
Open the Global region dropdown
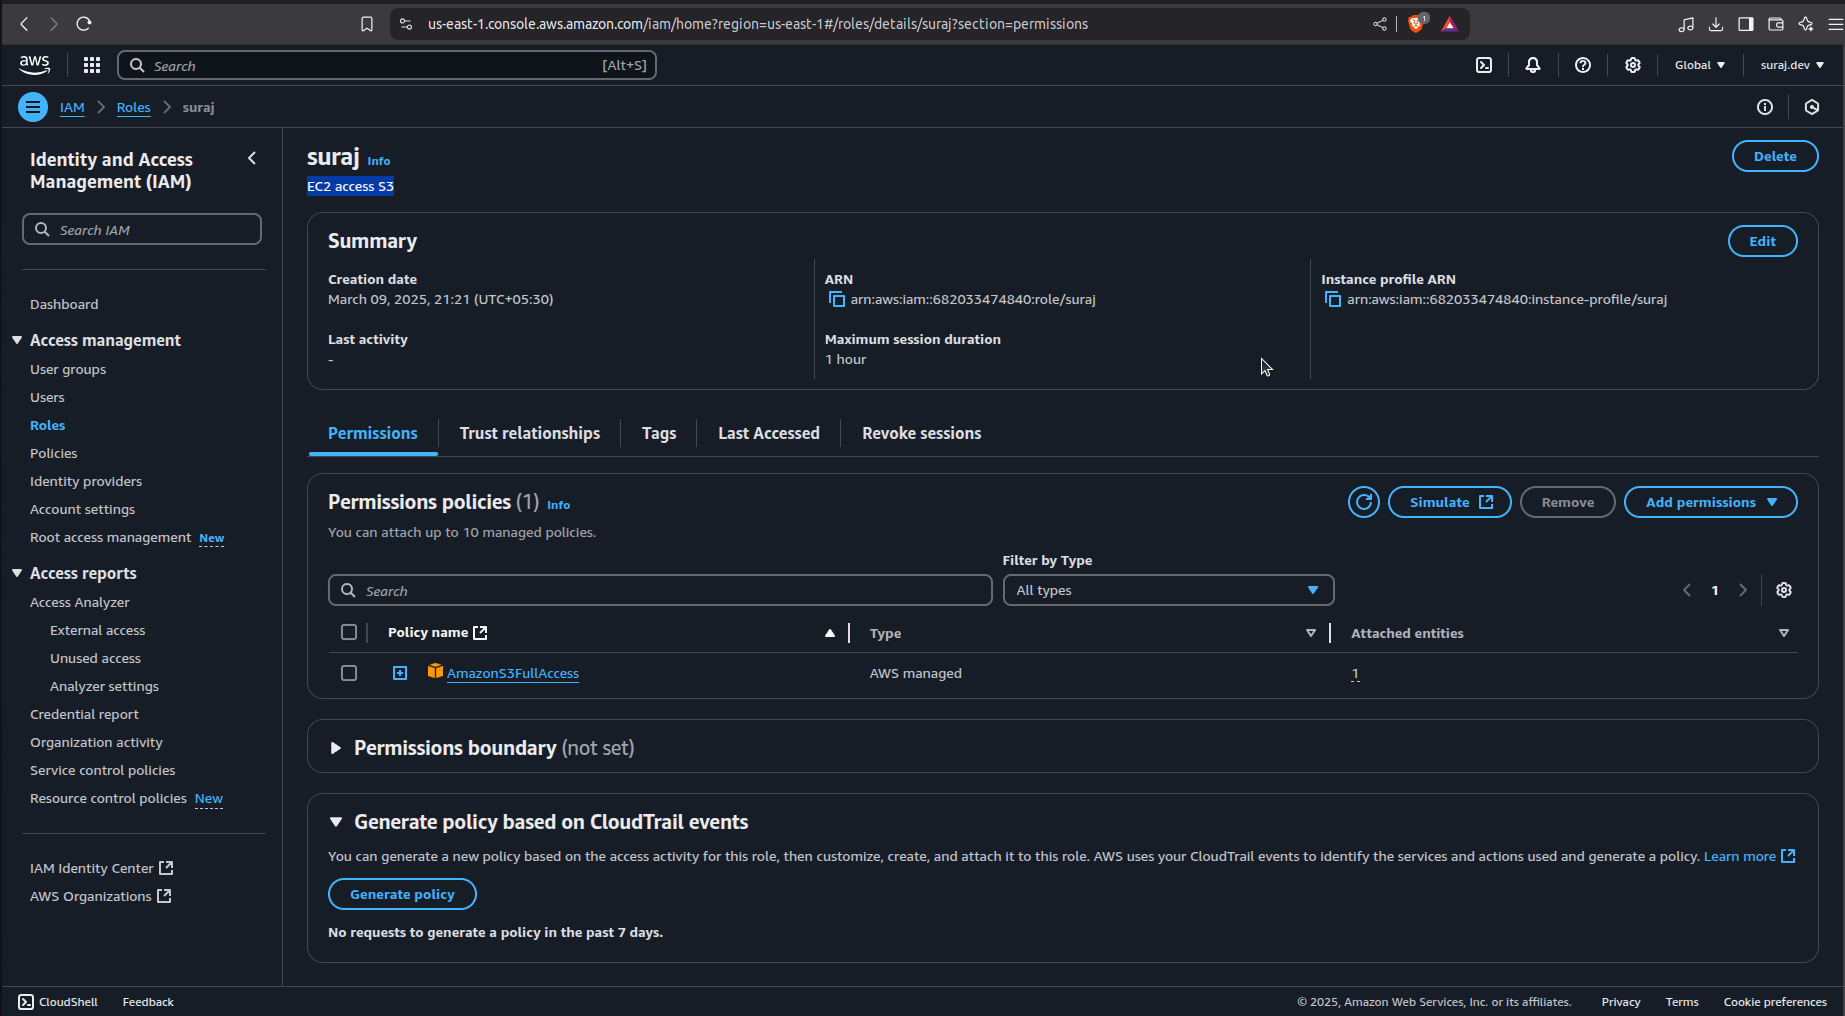1700,65
